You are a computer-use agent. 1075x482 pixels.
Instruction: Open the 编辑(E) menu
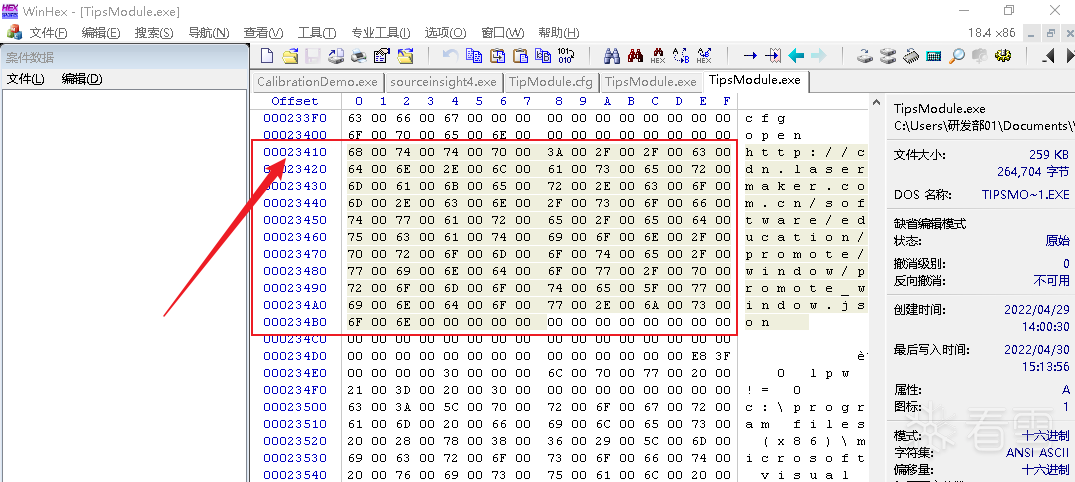click(101, 33)
